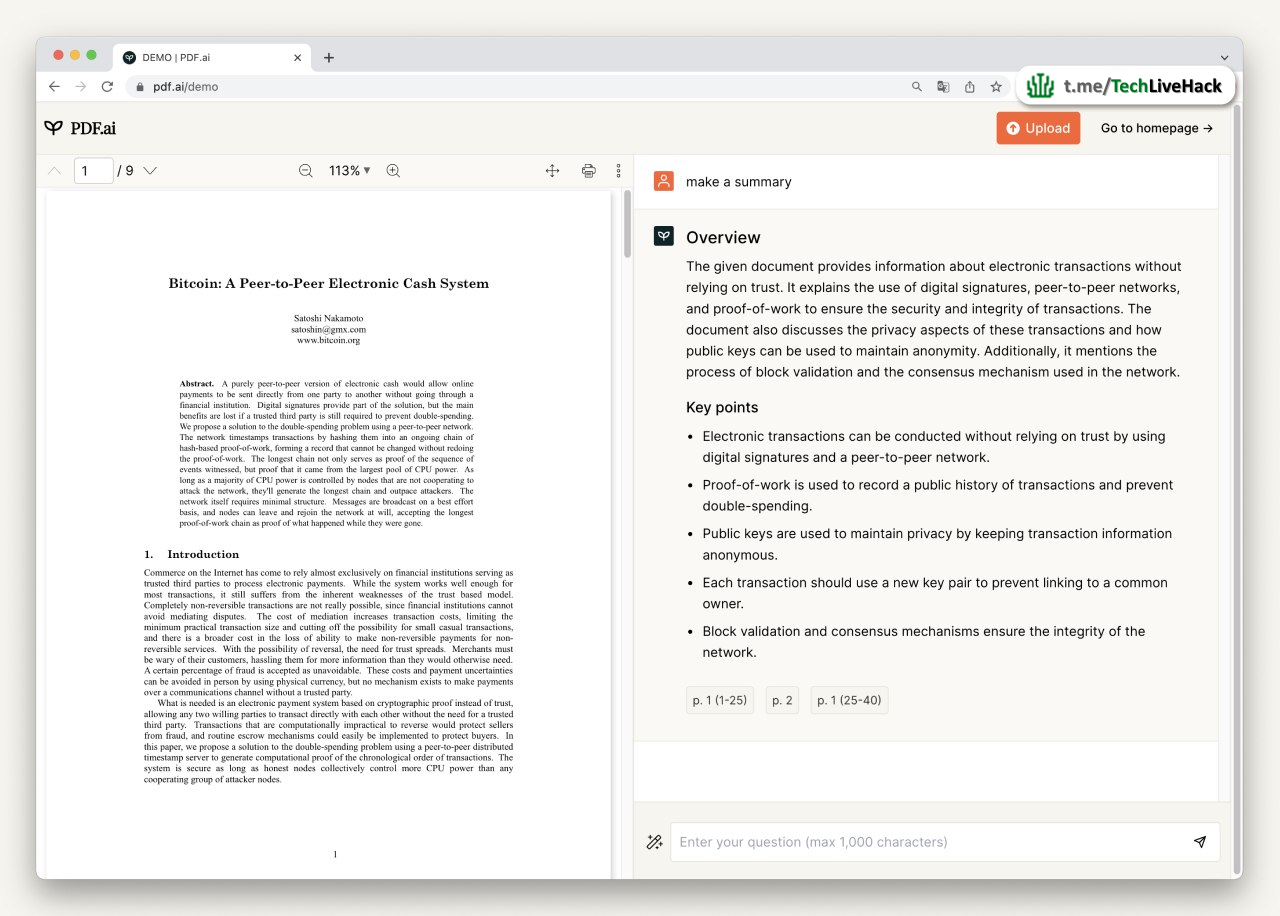The image size is (1280, 916).
Task: Print the PDF document
Action: (589, 171)
